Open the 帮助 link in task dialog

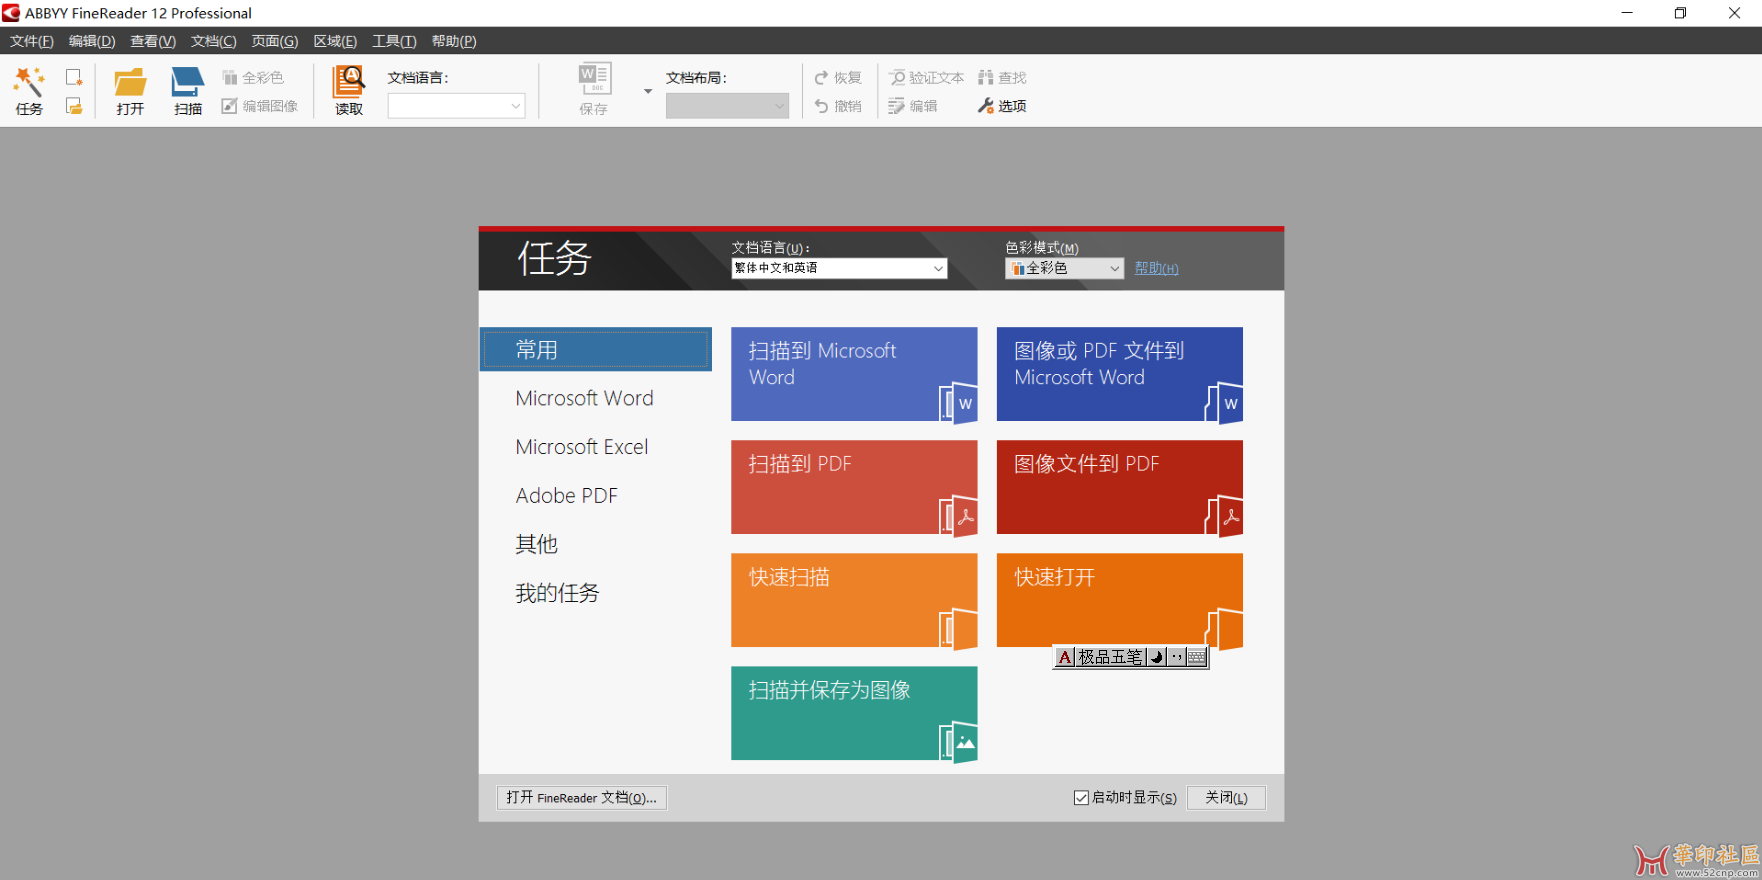tap(1156, 268)
